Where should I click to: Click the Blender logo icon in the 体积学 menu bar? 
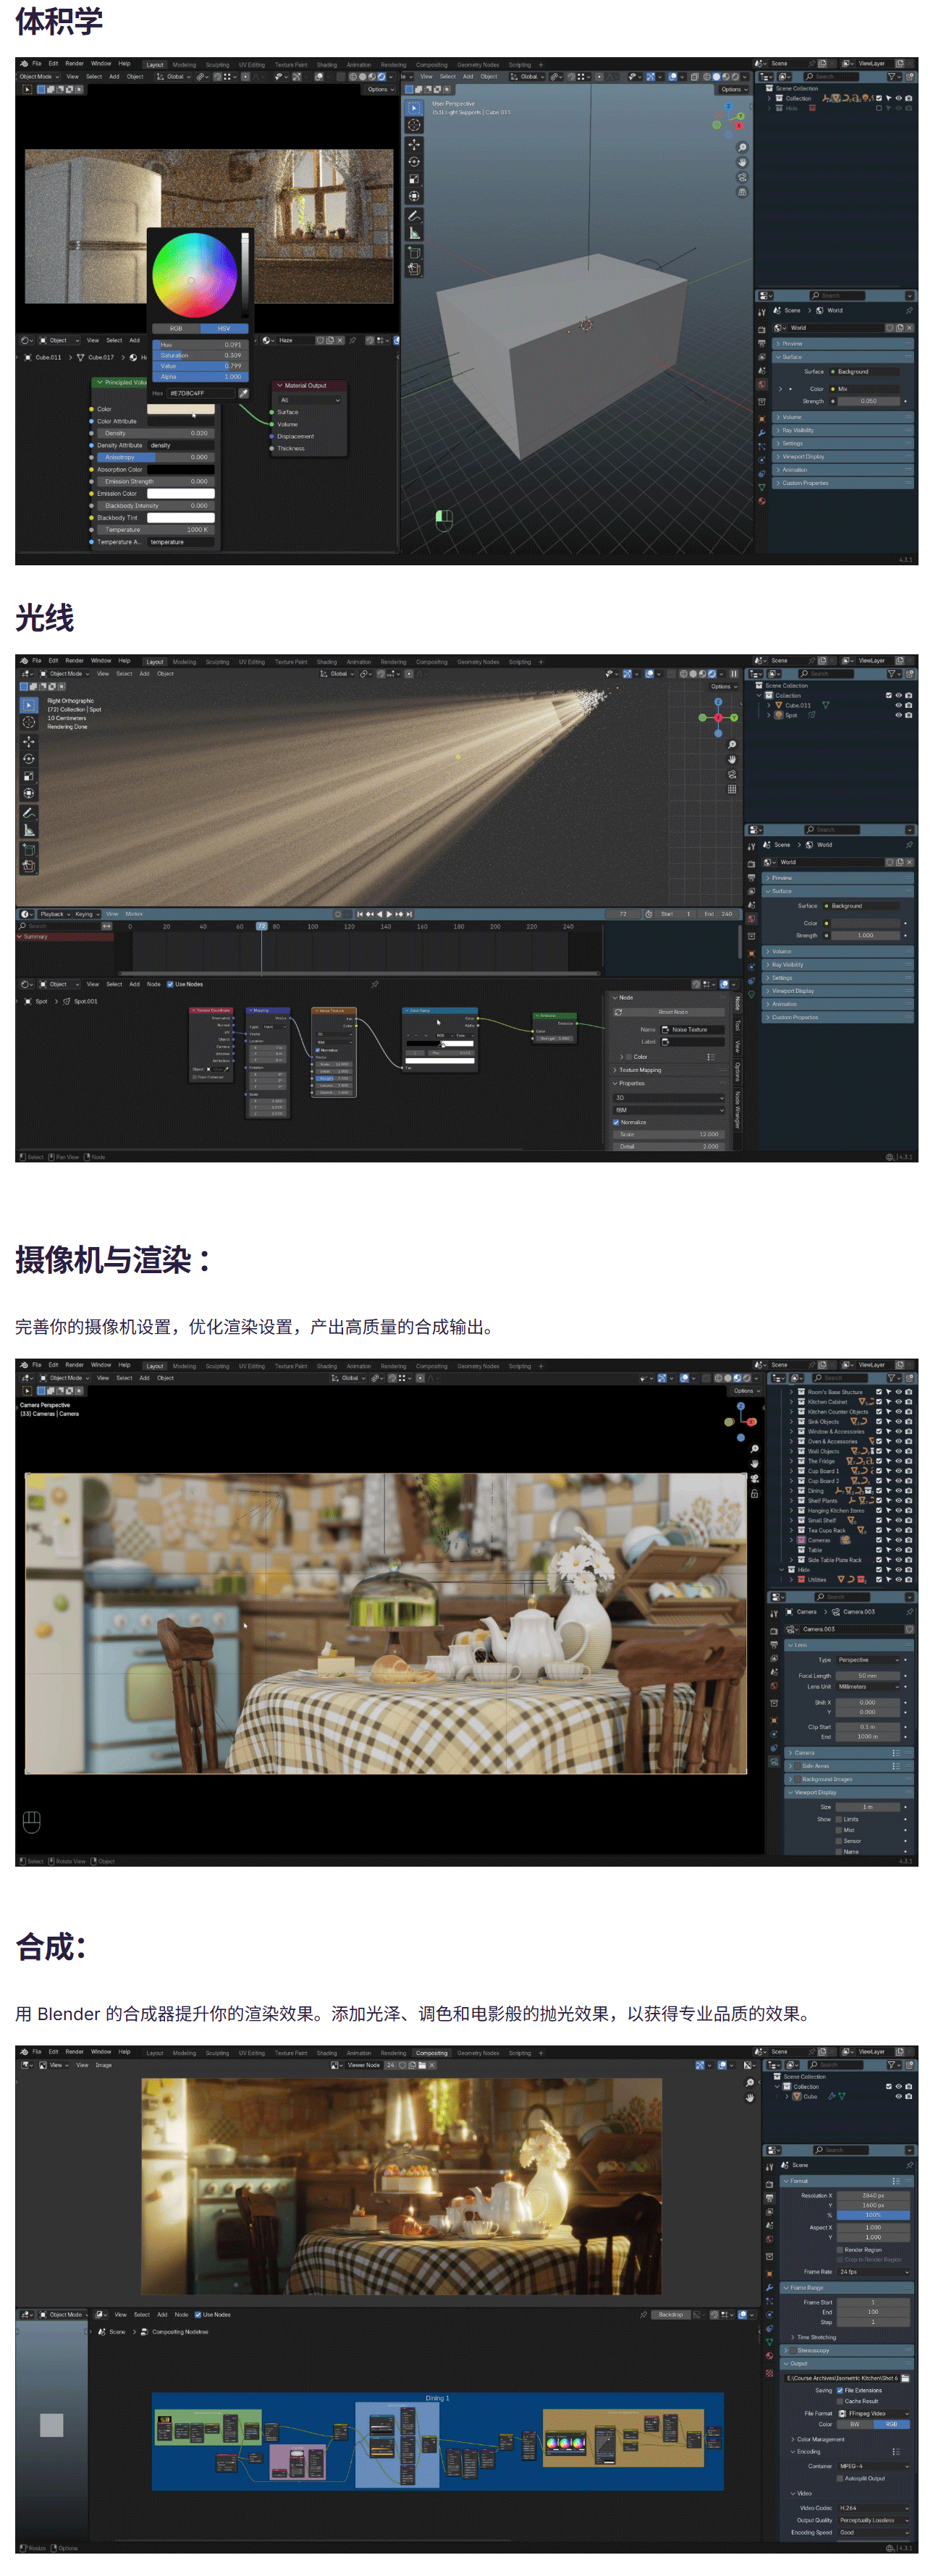(24, 63)
